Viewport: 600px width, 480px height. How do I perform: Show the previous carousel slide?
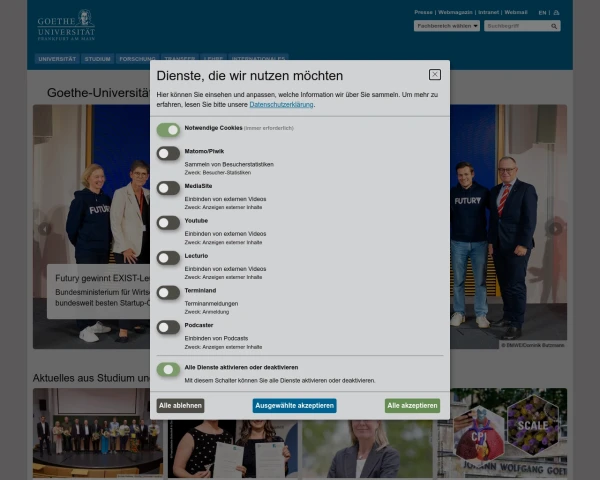[45, 229]
